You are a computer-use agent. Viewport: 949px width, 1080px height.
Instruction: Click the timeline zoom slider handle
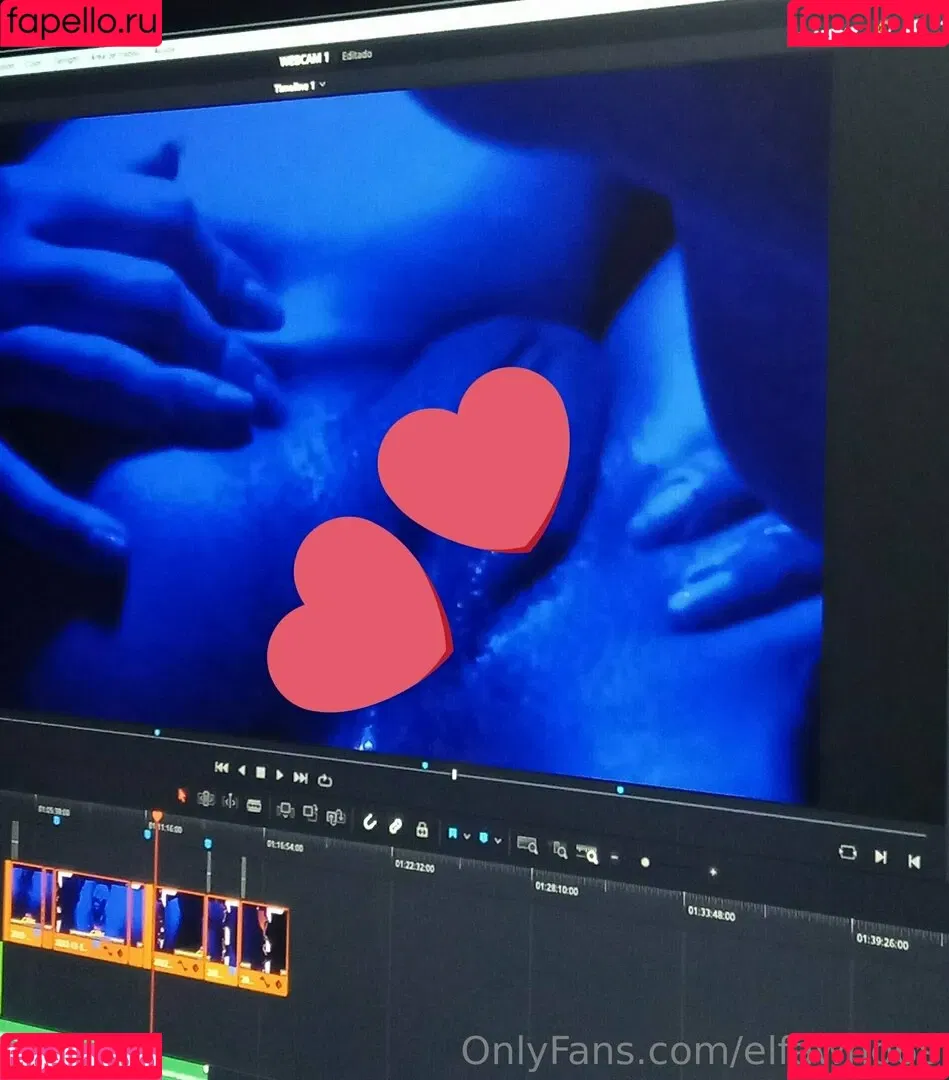click(x=645, y=862)
